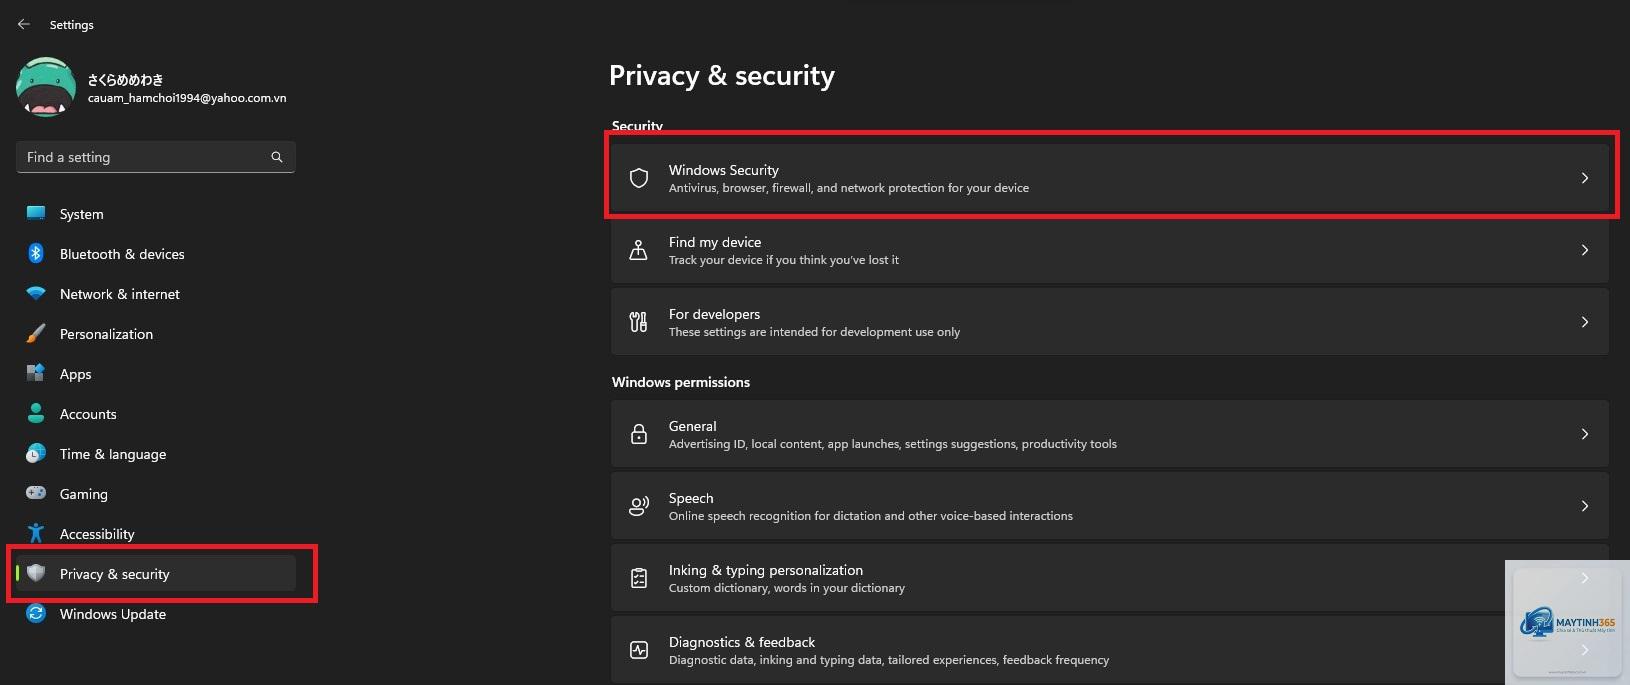1630x685 pixels.
Task: Click the General padlock icon
Action: (639, 434)
